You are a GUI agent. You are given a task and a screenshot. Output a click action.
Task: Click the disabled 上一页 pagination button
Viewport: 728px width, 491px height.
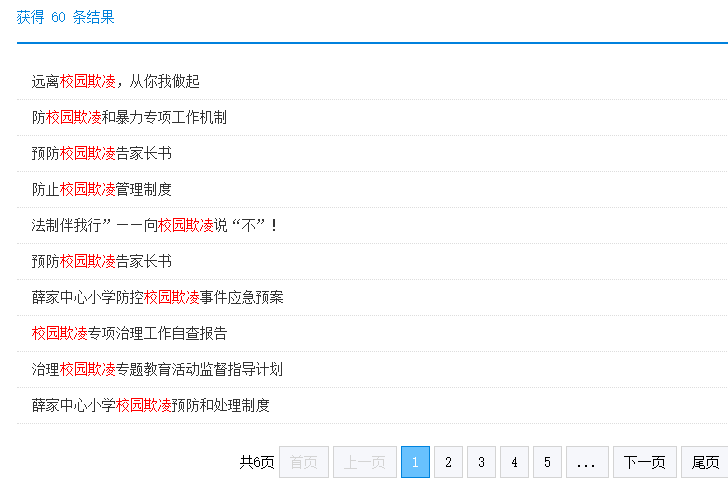[365, 462]
